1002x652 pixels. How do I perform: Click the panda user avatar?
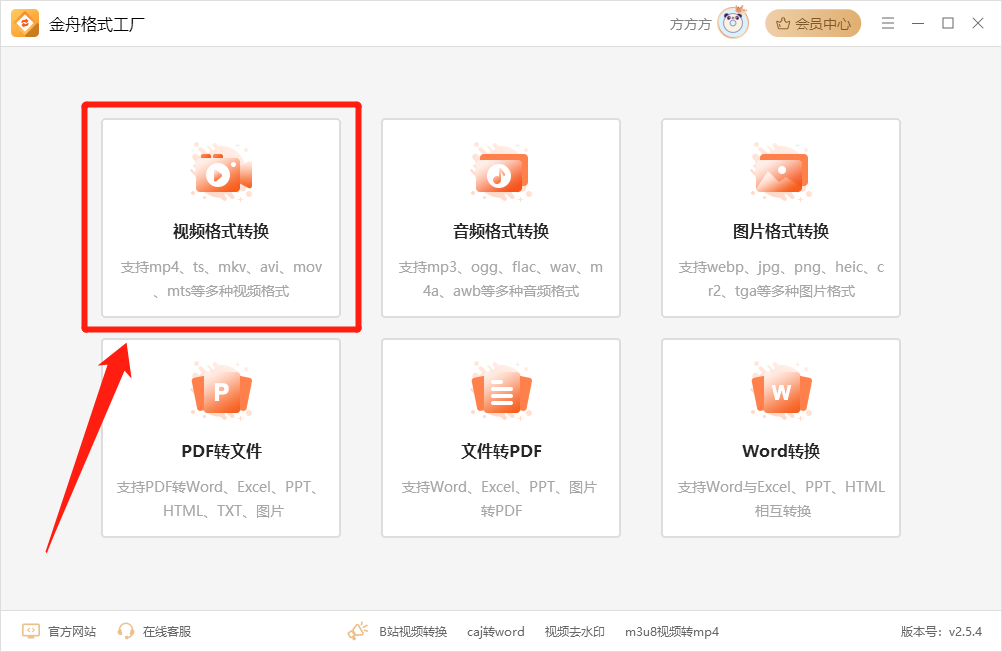click(733, 24)
